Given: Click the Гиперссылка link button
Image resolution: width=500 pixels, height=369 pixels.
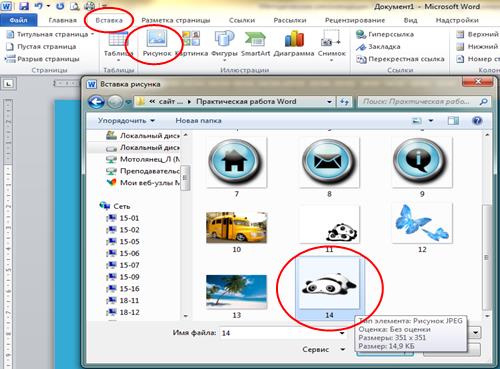Looking at the screenshot, I should pyautogui.click(x=385, y=34).
